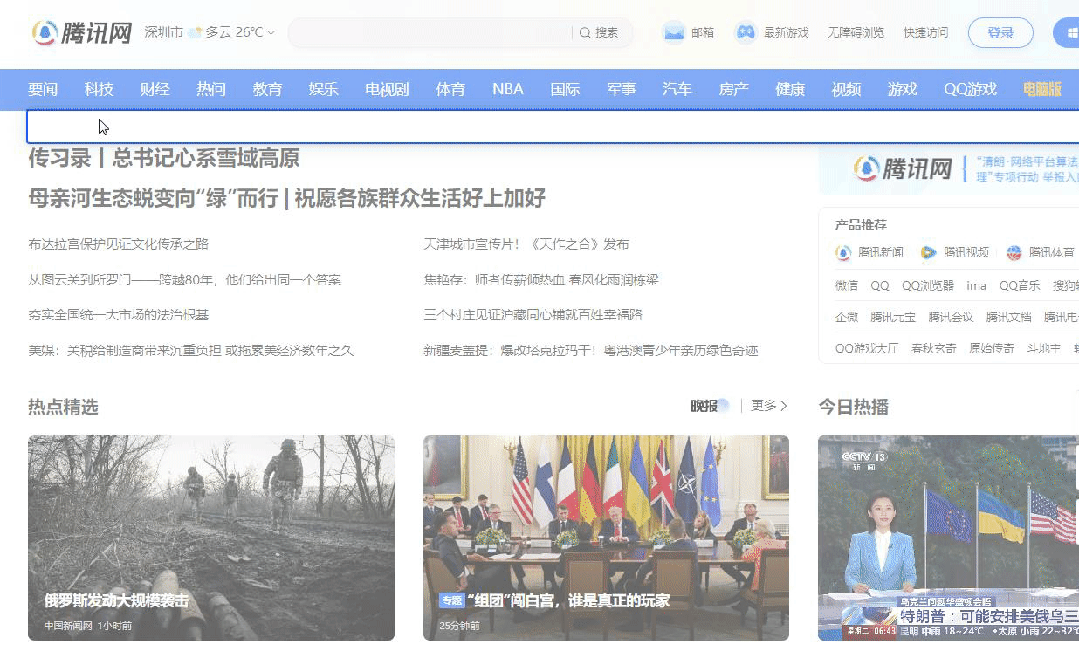
Task: Go to the 军事 channel
Action: coord(621,89)
